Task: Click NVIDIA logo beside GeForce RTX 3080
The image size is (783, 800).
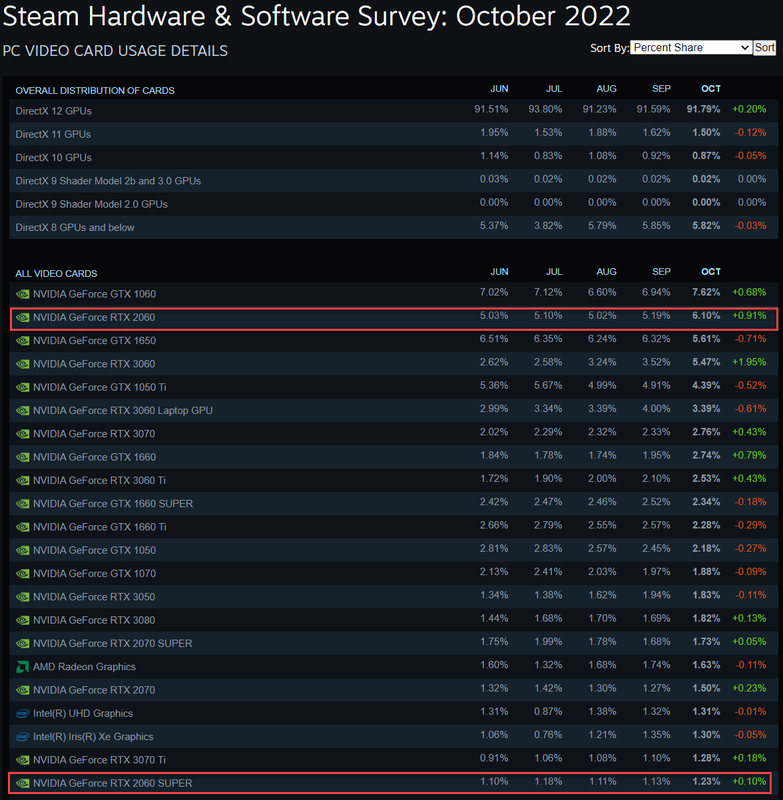Action: 22,620
